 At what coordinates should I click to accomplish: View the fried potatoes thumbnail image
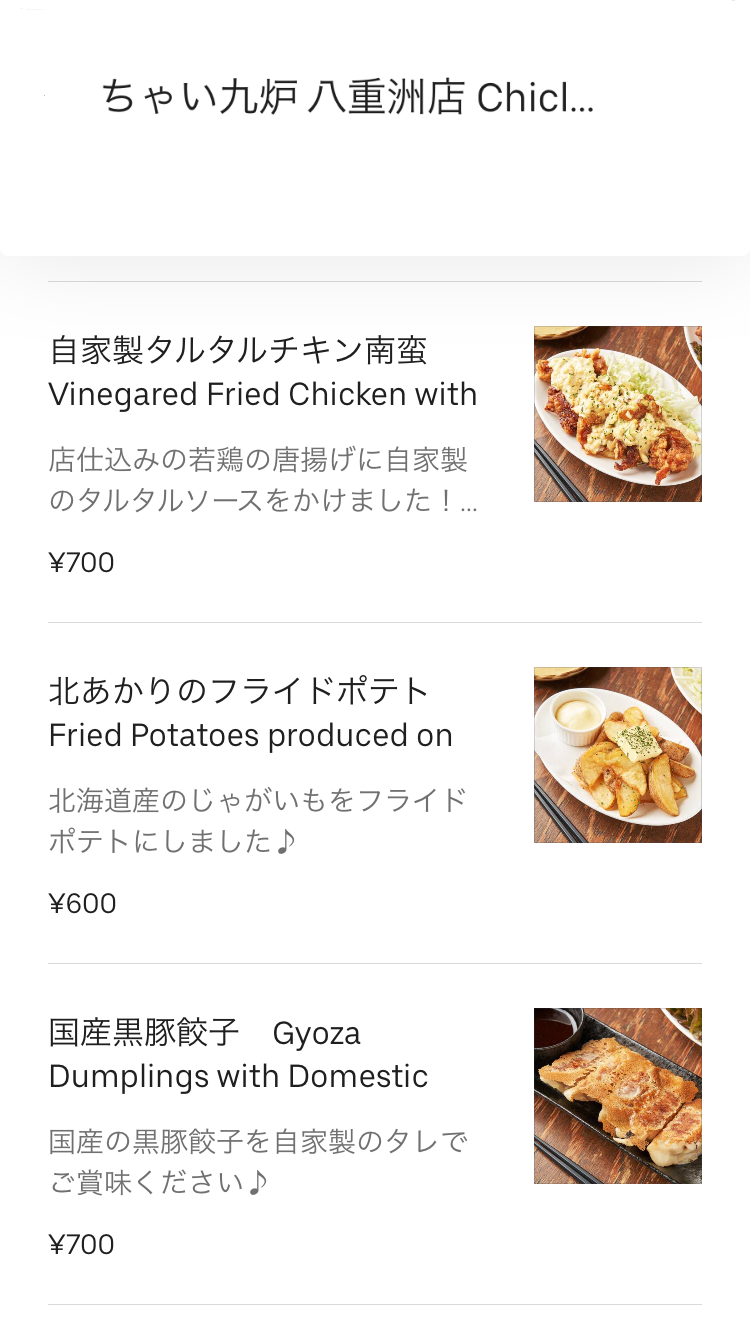pyautogui.click(x=617, y=755)
